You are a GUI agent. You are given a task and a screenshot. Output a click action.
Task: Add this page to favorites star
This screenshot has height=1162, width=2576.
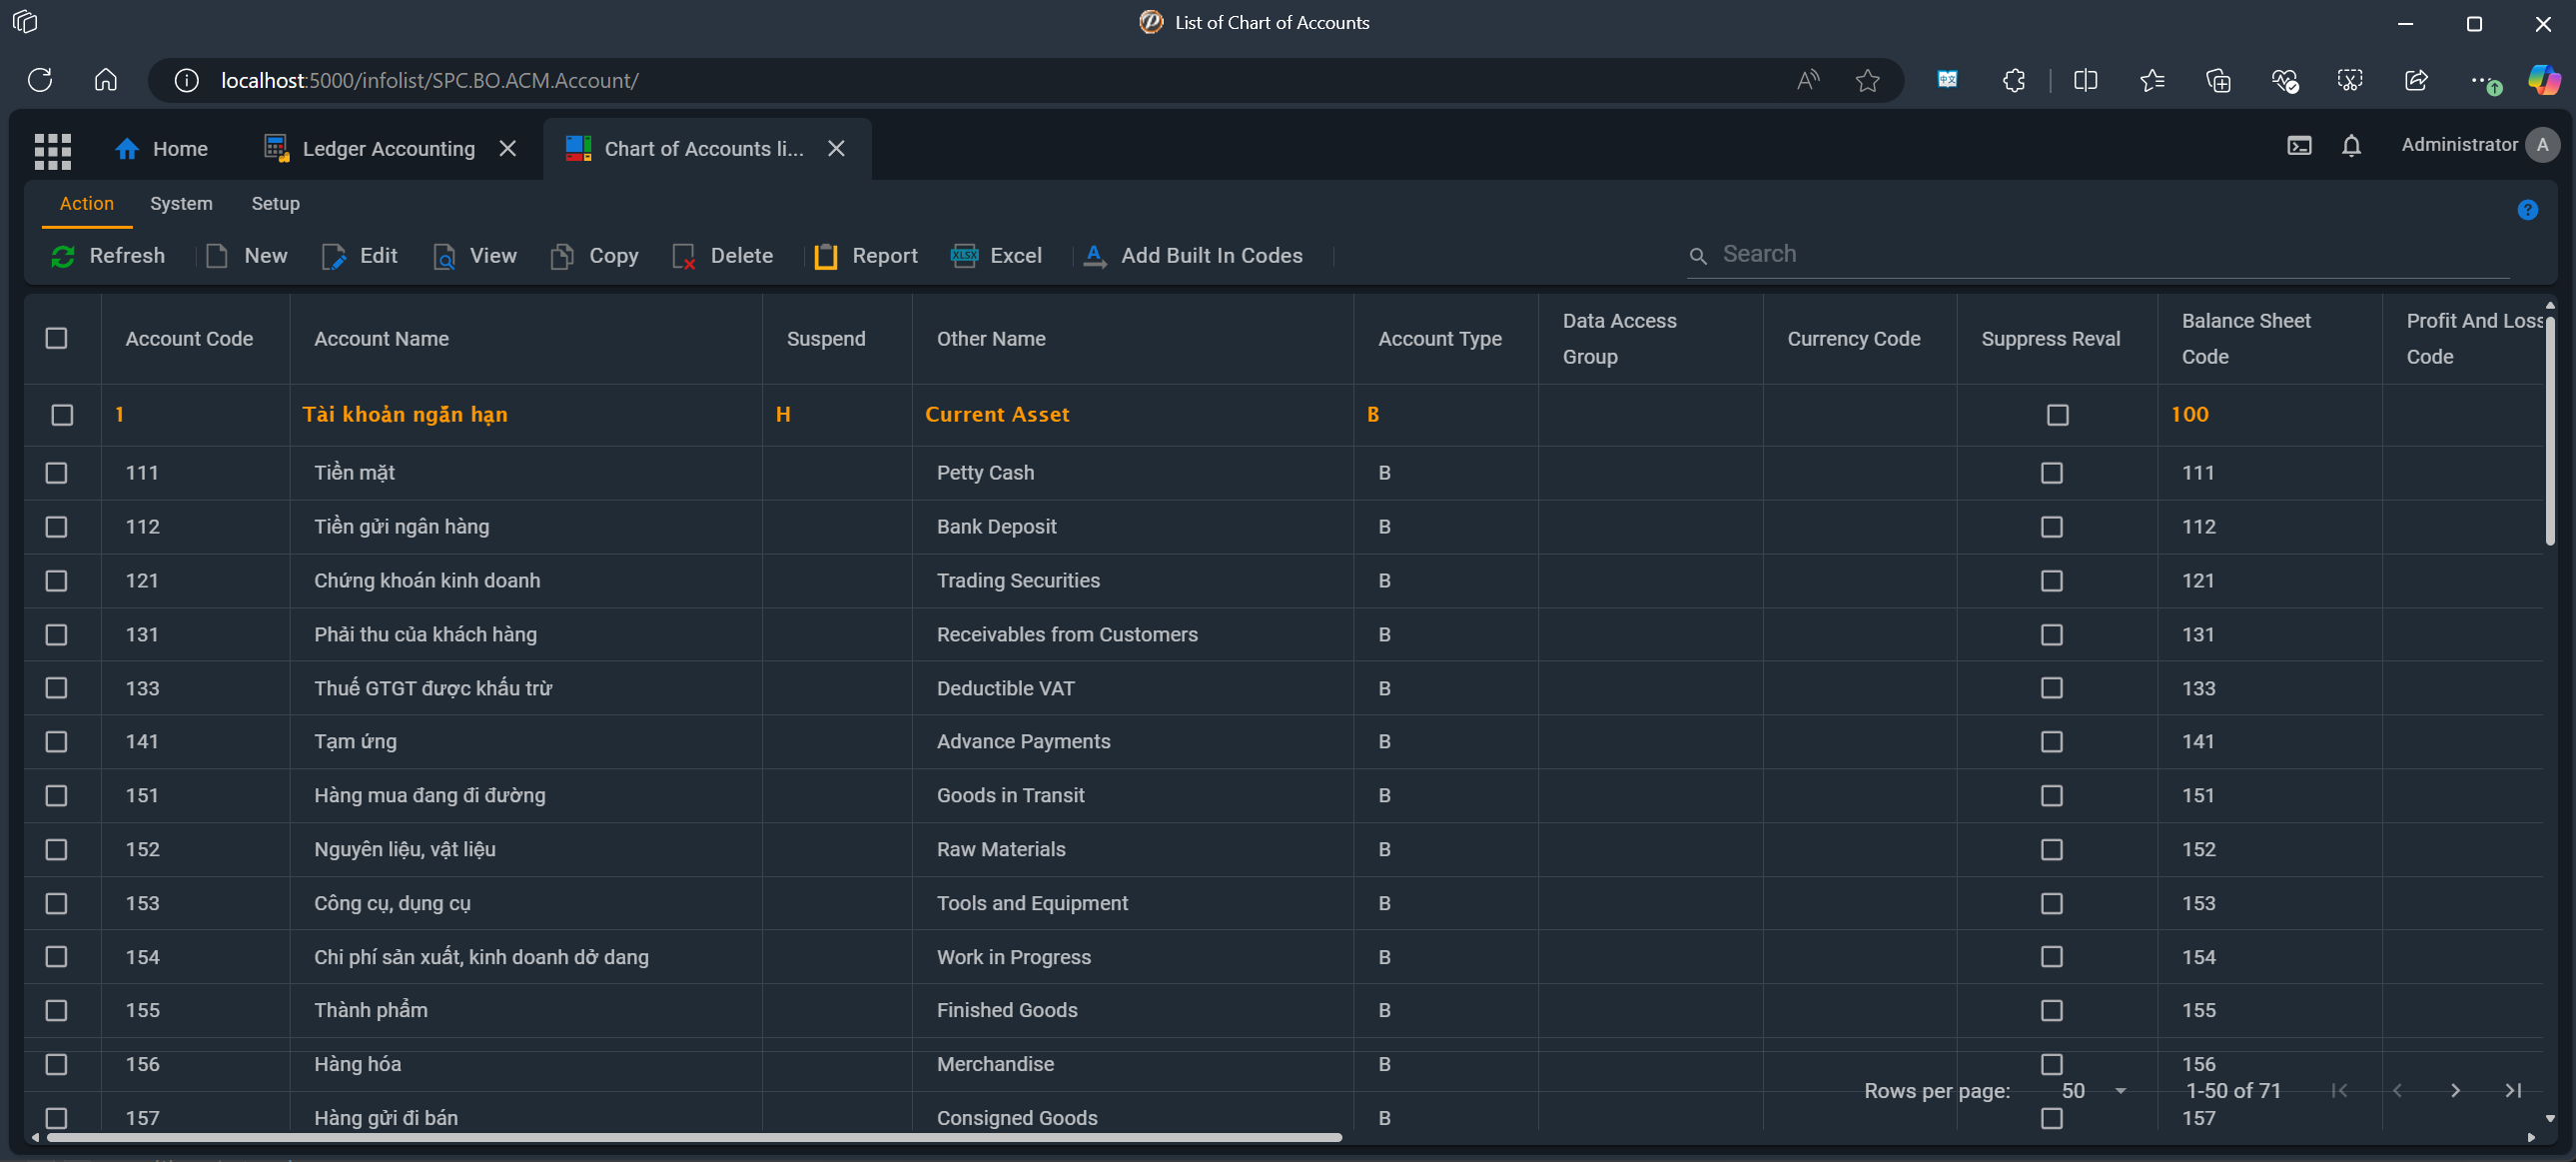coord(1867,80)
